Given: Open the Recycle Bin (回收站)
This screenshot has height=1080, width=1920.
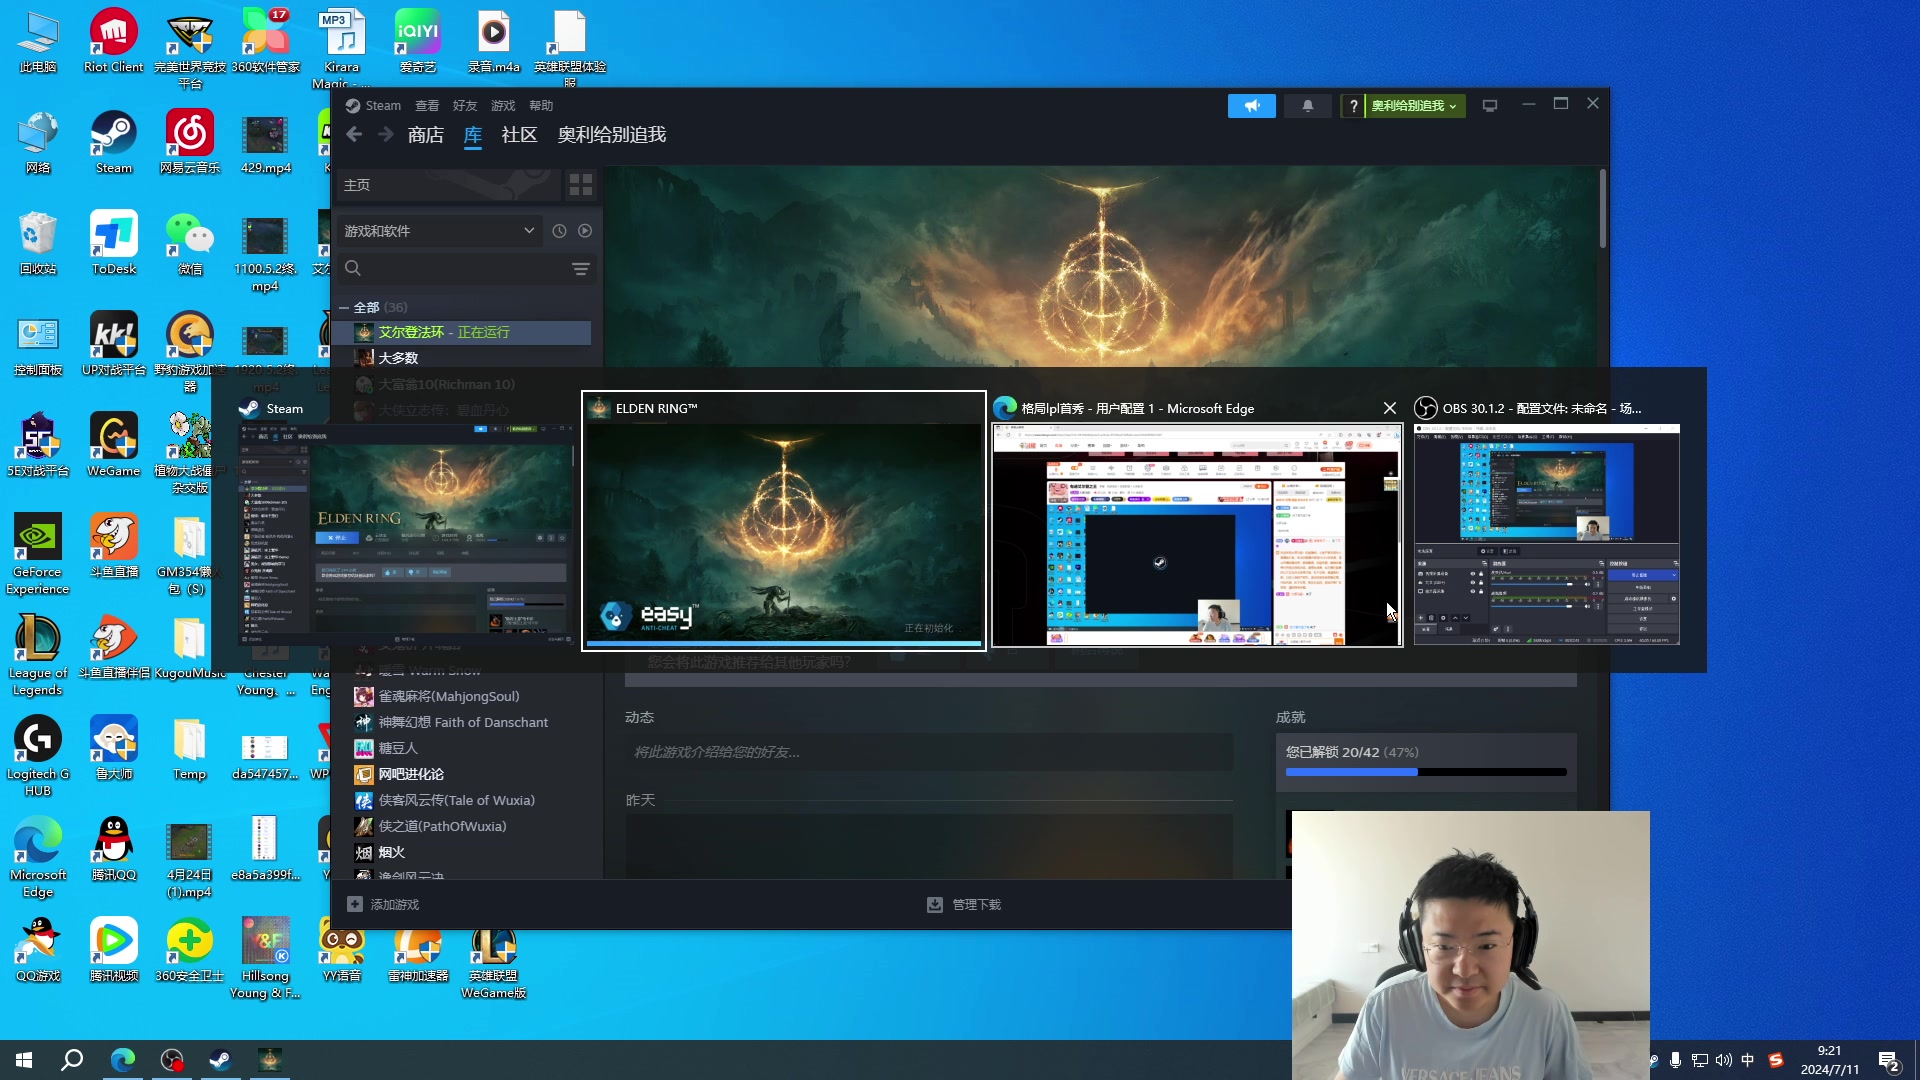Looking at the screenshot, I should [37, 243].
